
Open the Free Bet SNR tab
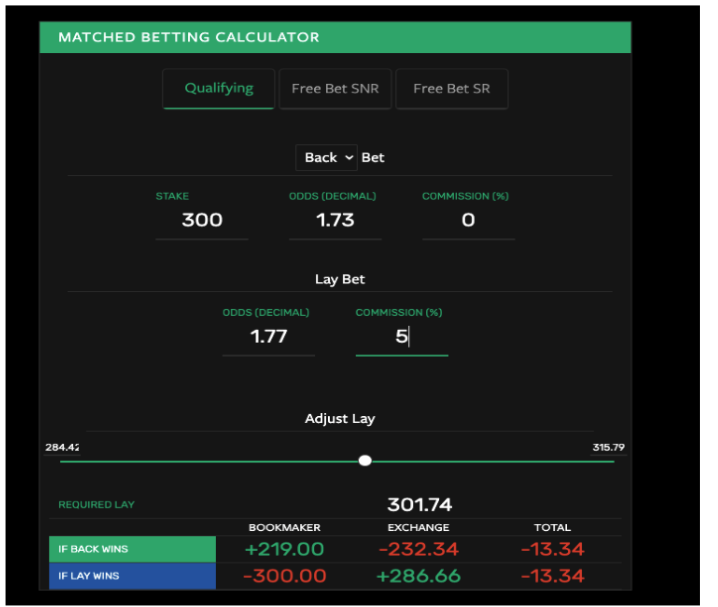point(335,88)
